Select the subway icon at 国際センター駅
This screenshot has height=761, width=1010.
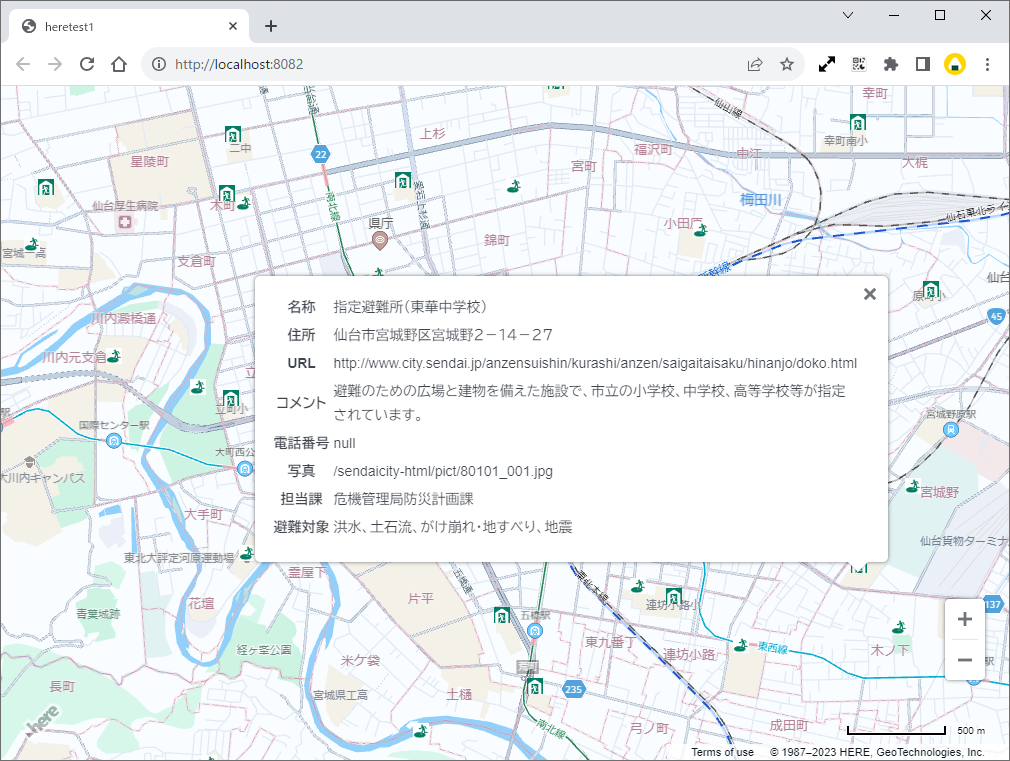pos(112,440)
